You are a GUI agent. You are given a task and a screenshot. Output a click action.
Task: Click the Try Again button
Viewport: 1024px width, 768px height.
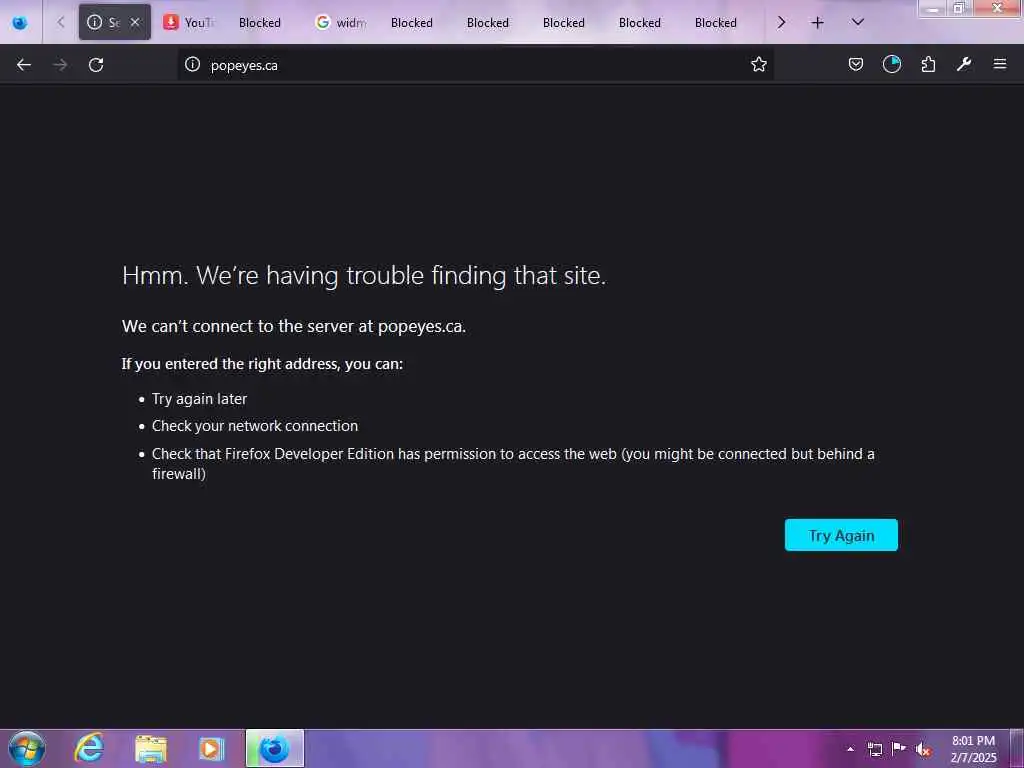841,535
